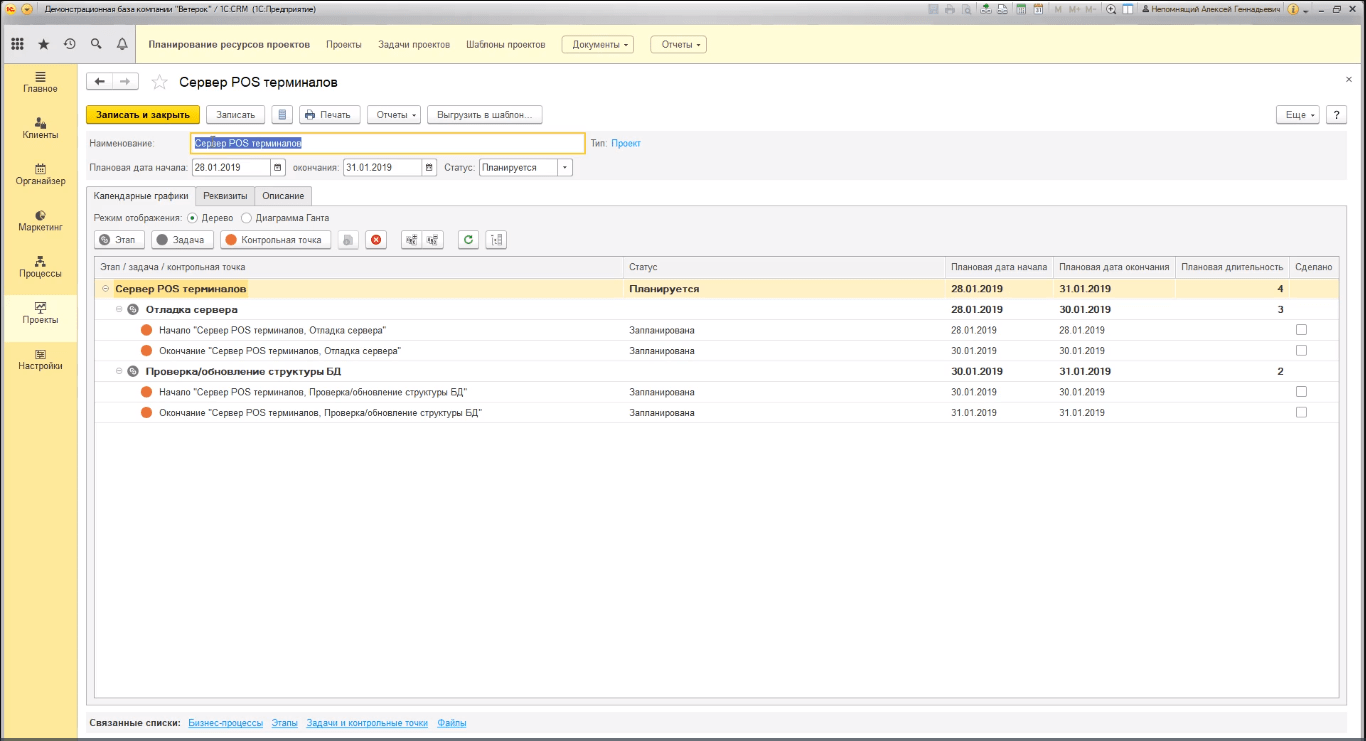Collapse the Сервер POS терминалов root node

coord(106,289)
